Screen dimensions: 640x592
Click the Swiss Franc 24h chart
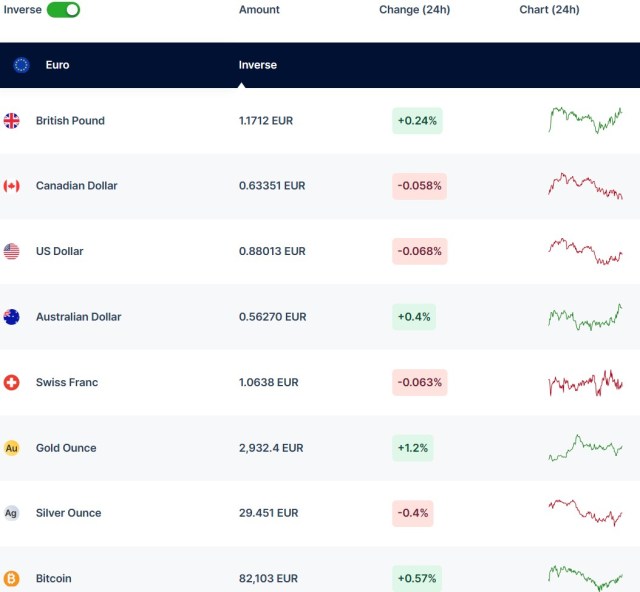pyautogui.click(x=585, y=382)
